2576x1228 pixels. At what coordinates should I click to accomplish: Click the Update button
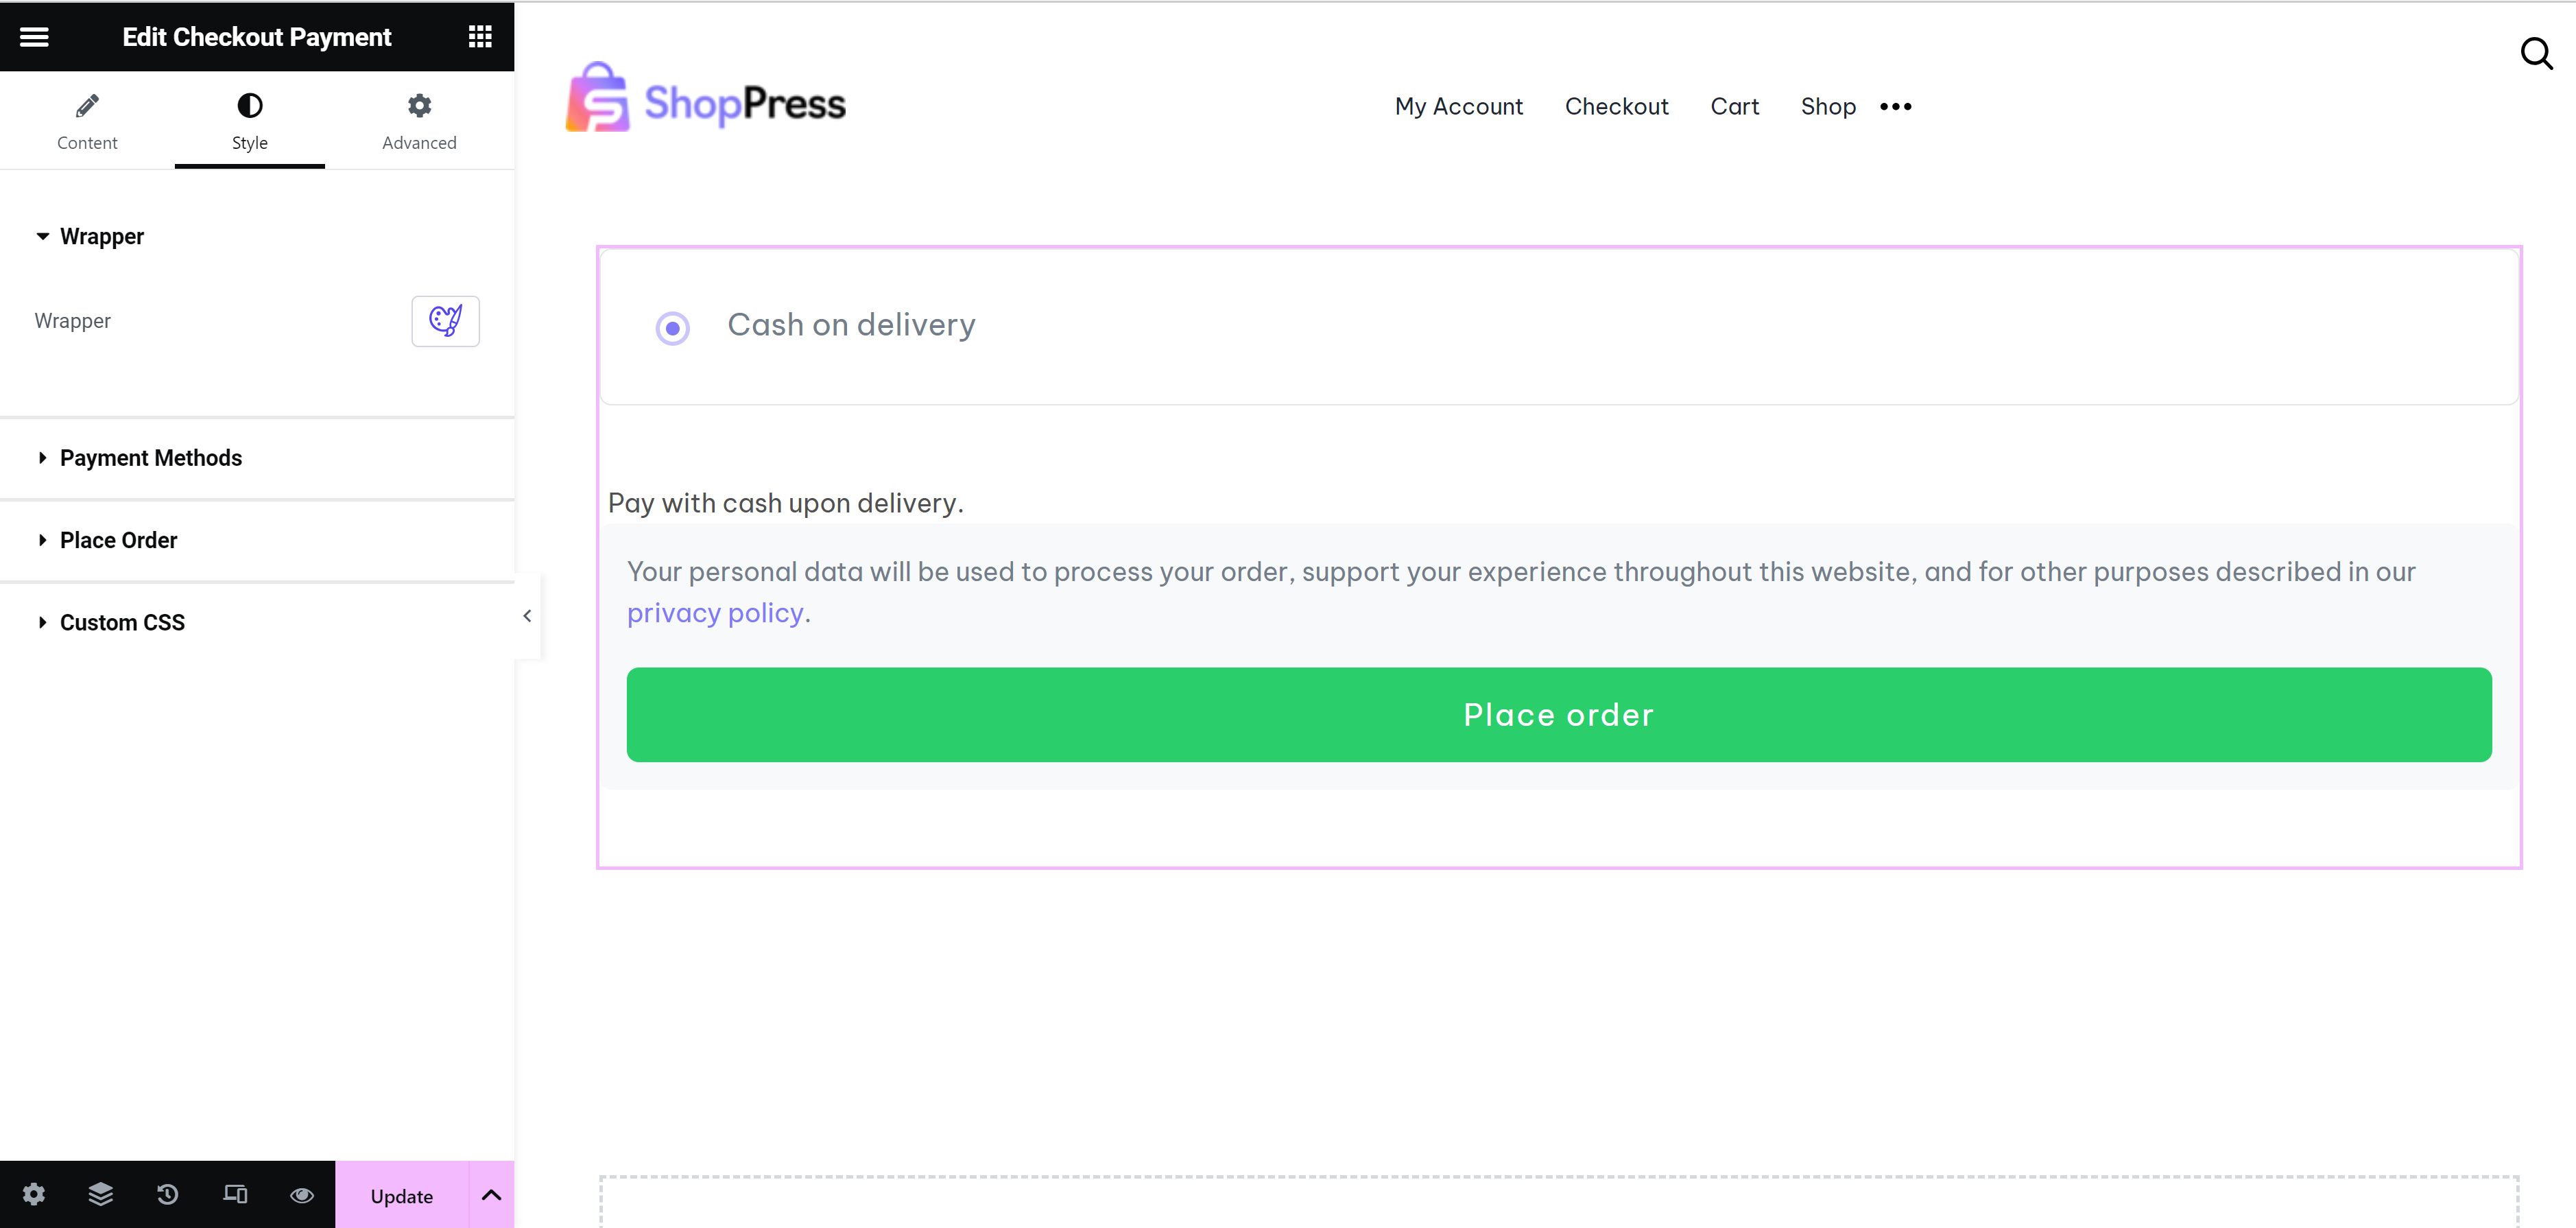click(401, 1196)
